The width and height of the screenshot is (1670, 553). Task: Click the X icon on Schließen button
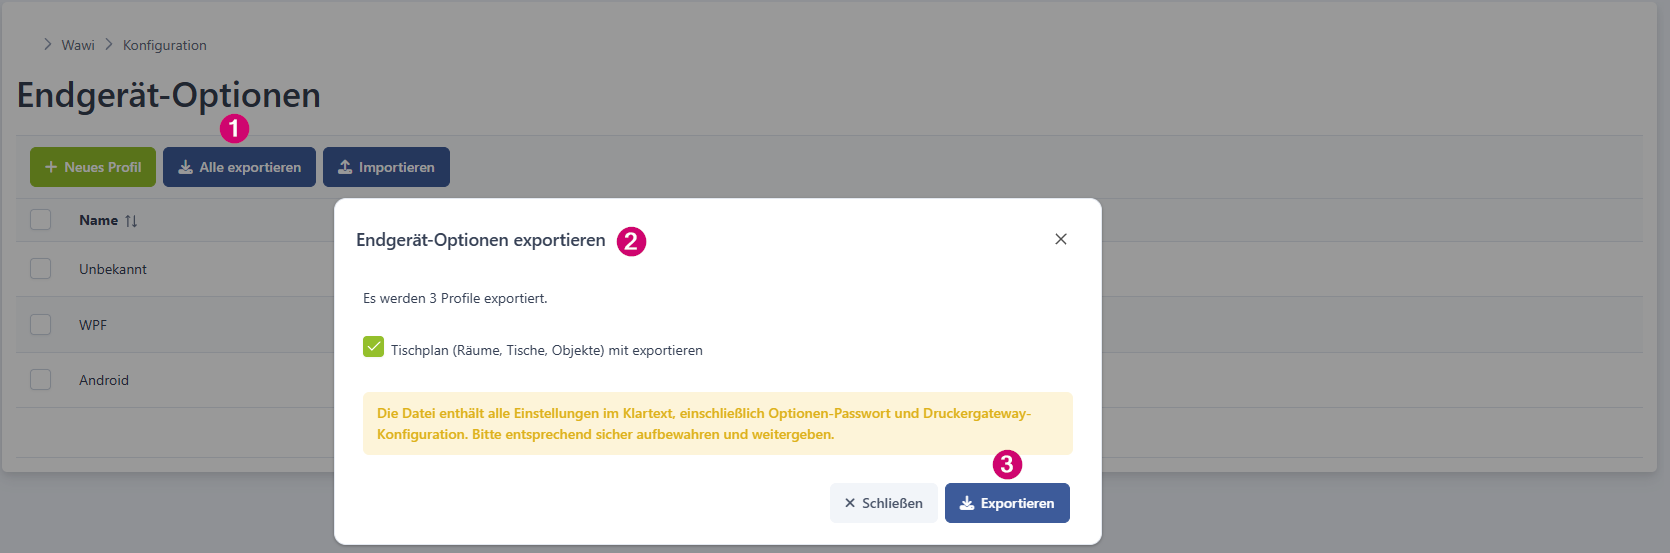pos(850,503)
